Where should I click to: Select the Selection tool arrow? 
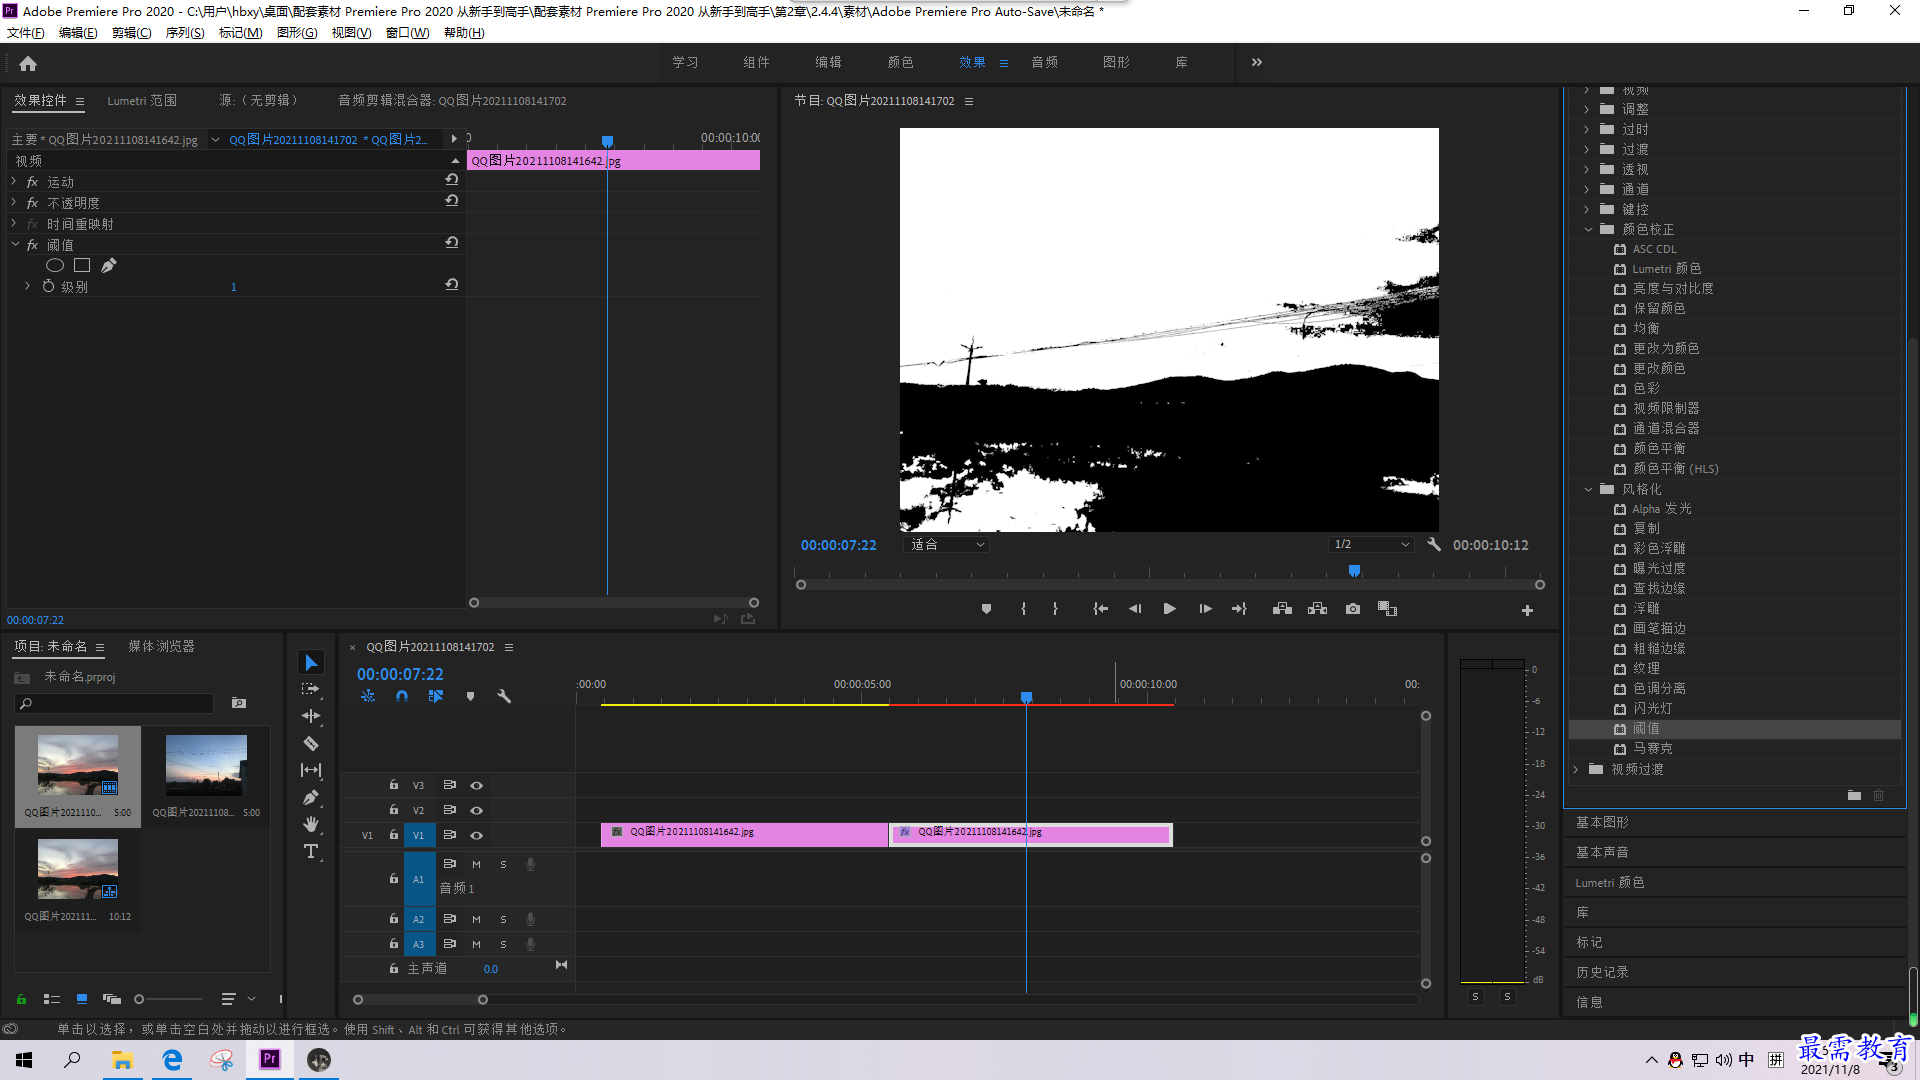tap(311, 663)
